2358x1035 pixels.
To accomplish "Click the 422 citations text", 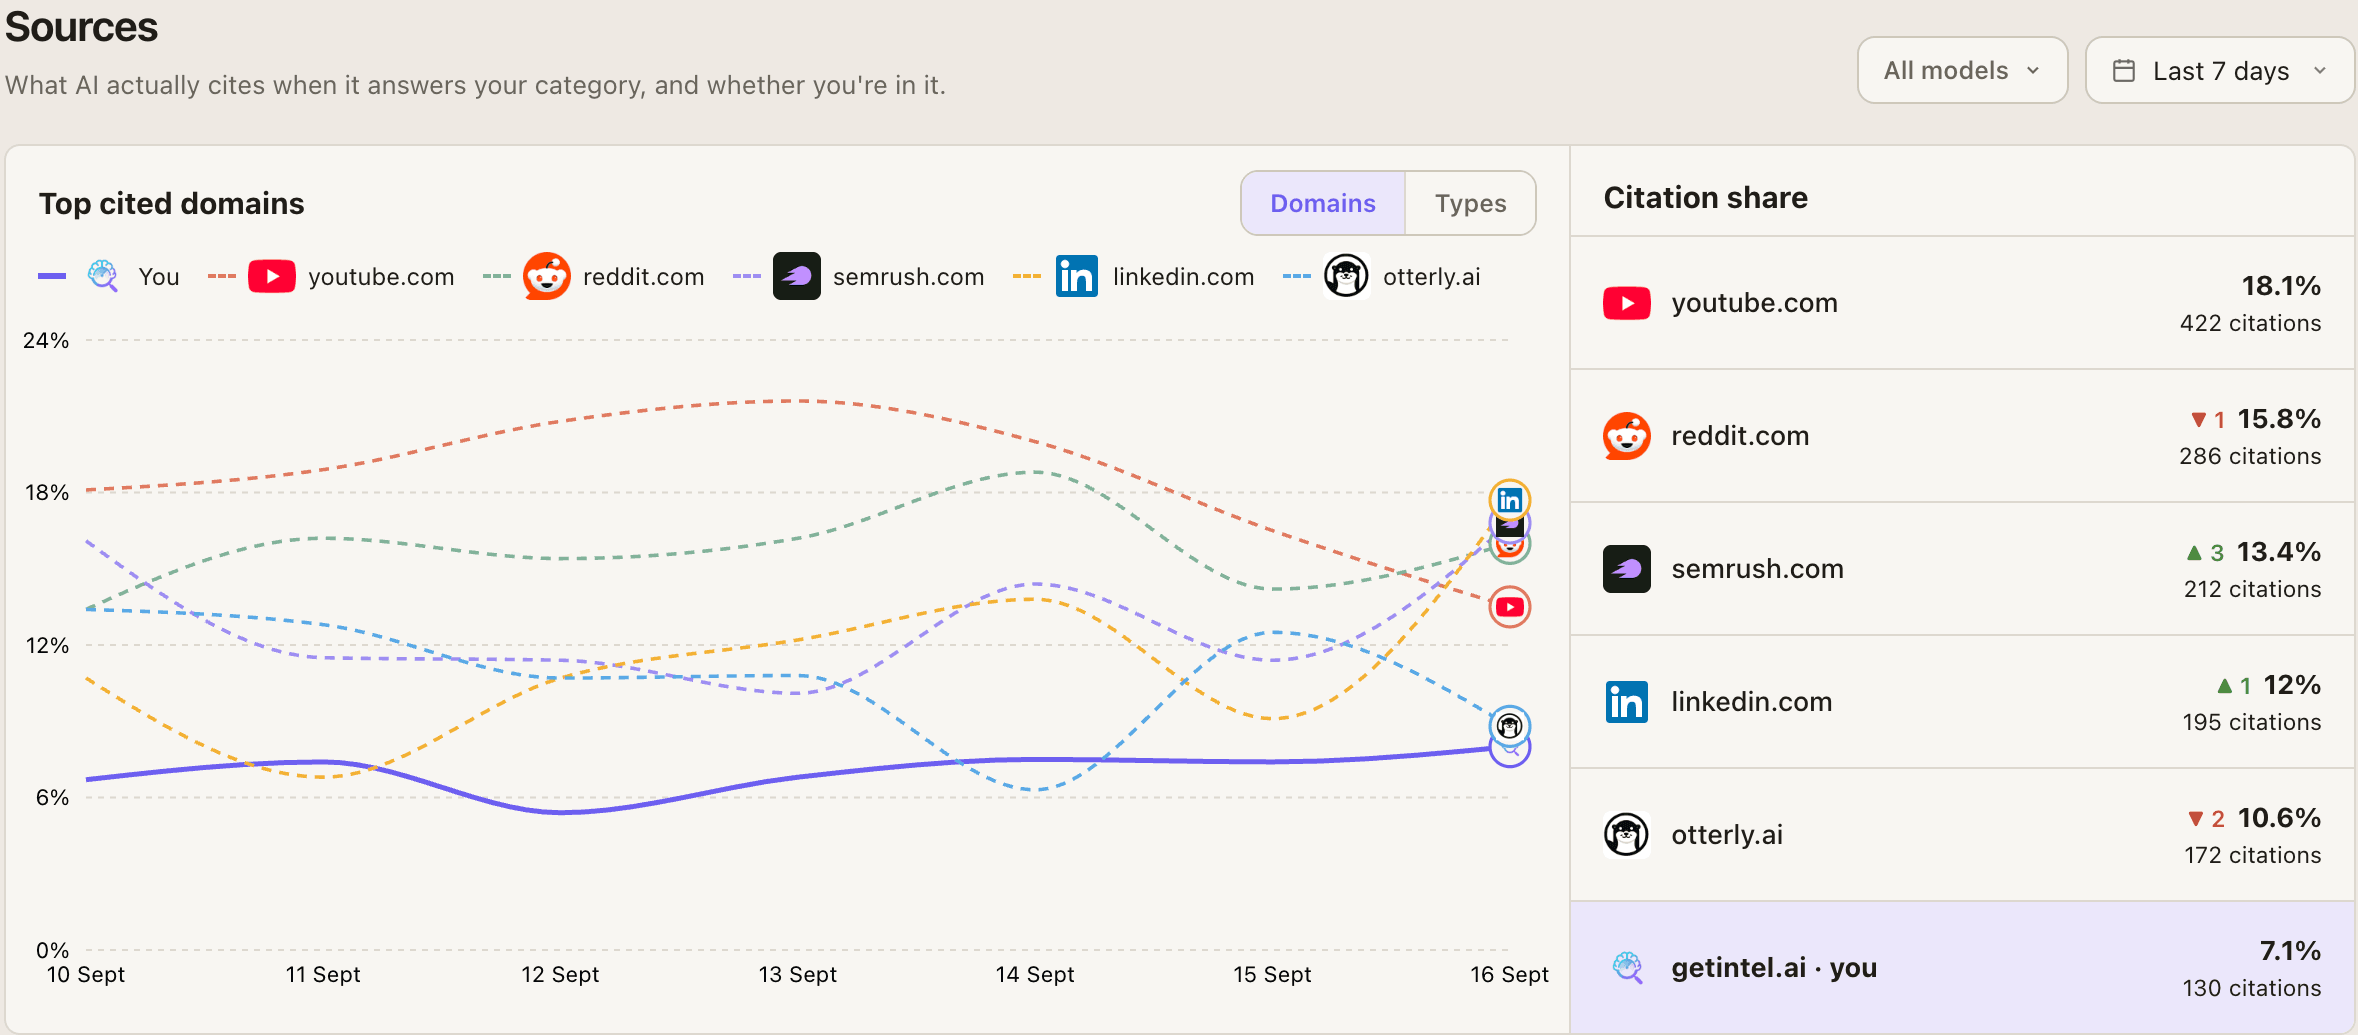I will [2250, 323].
